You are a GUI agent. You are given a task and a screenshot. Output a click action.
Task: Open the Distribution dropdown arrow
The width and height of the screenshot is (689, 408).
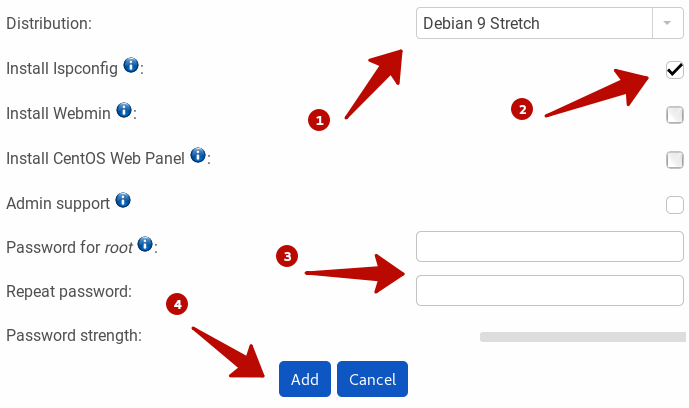667,23
